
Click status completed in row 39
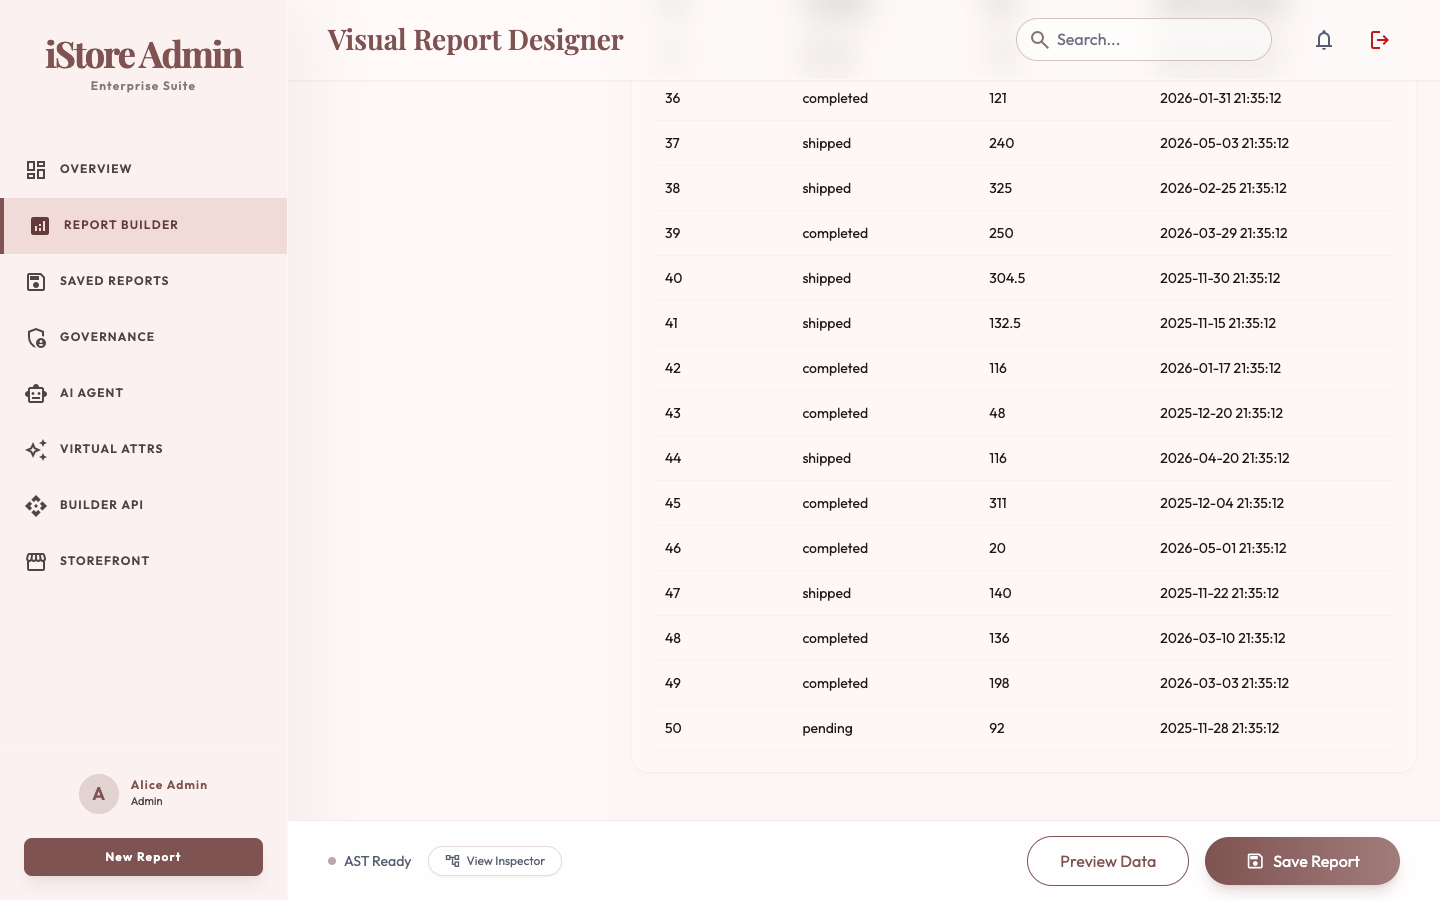[835, 233]
